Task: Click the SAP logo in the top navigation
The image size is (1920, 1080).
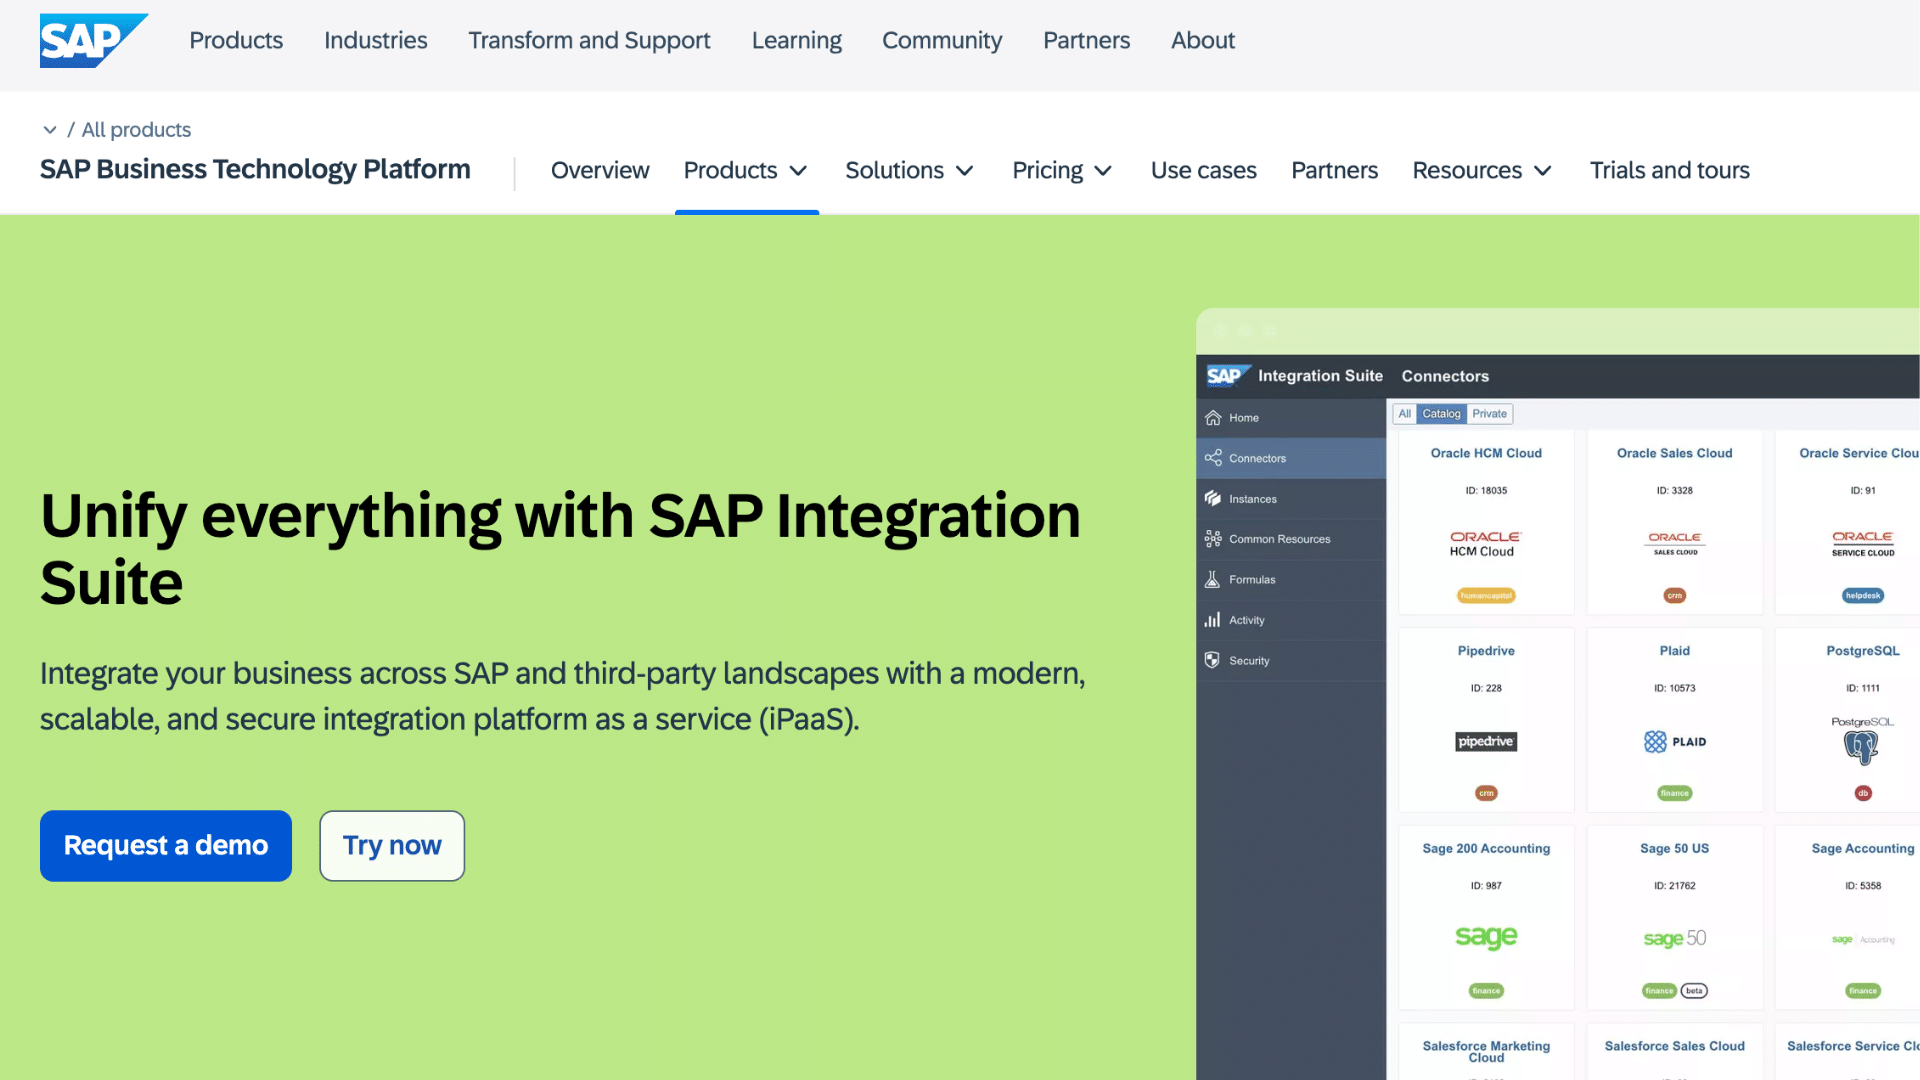Action: click(x=93, y=41)
